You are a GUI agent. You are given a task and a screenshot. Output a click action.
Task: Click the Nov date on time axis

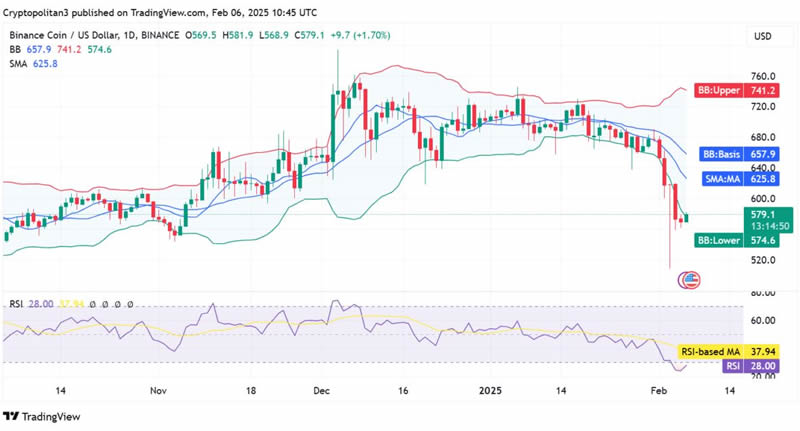[155, 392]
